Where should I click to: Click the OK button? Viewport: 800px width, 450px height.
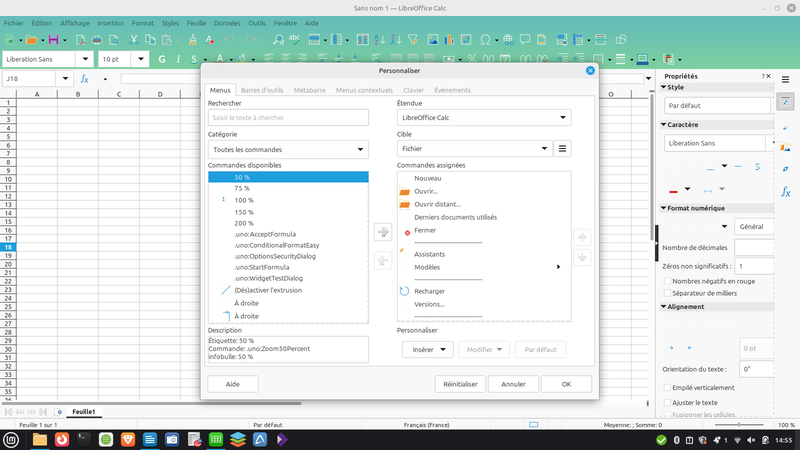click(x=566, y=384)
